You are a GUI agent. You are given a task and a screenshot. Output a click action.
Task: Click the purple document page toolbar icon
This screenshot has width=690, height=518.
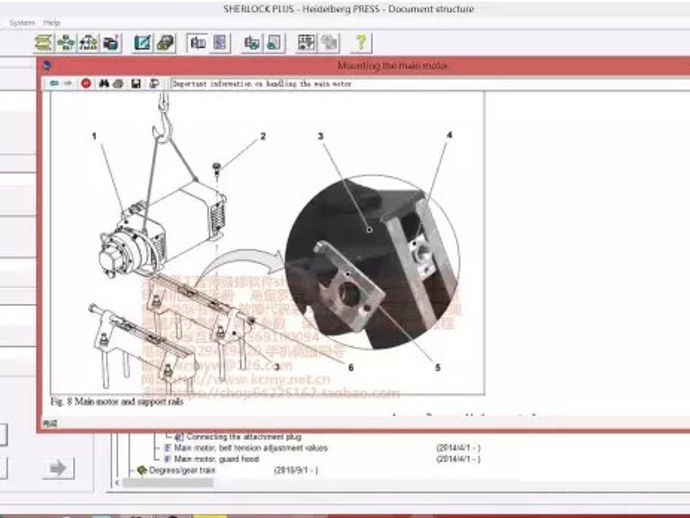tap(220, 43)
